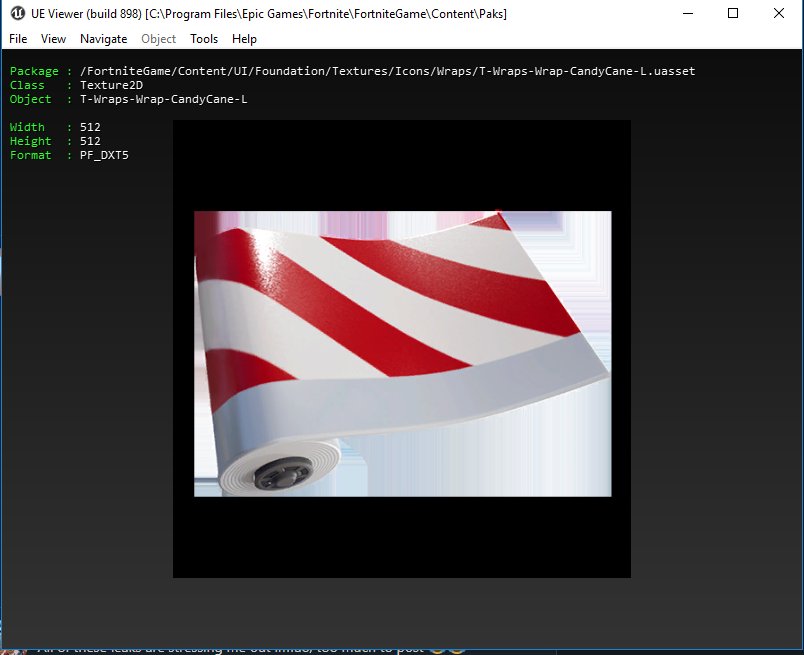Screen dimensions: 804x655
Task: Click the UE Viewer logo in title bar
Action: pos(17,13)
